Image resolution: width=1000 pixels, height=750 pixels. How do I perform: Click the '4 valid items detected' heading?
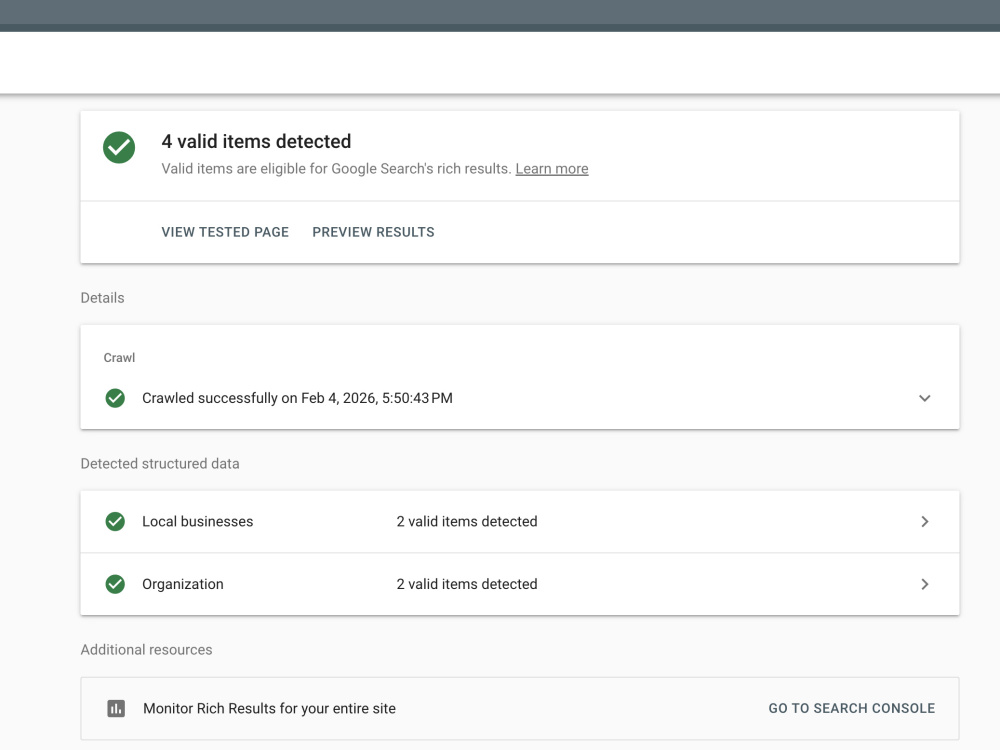(256, 141)
